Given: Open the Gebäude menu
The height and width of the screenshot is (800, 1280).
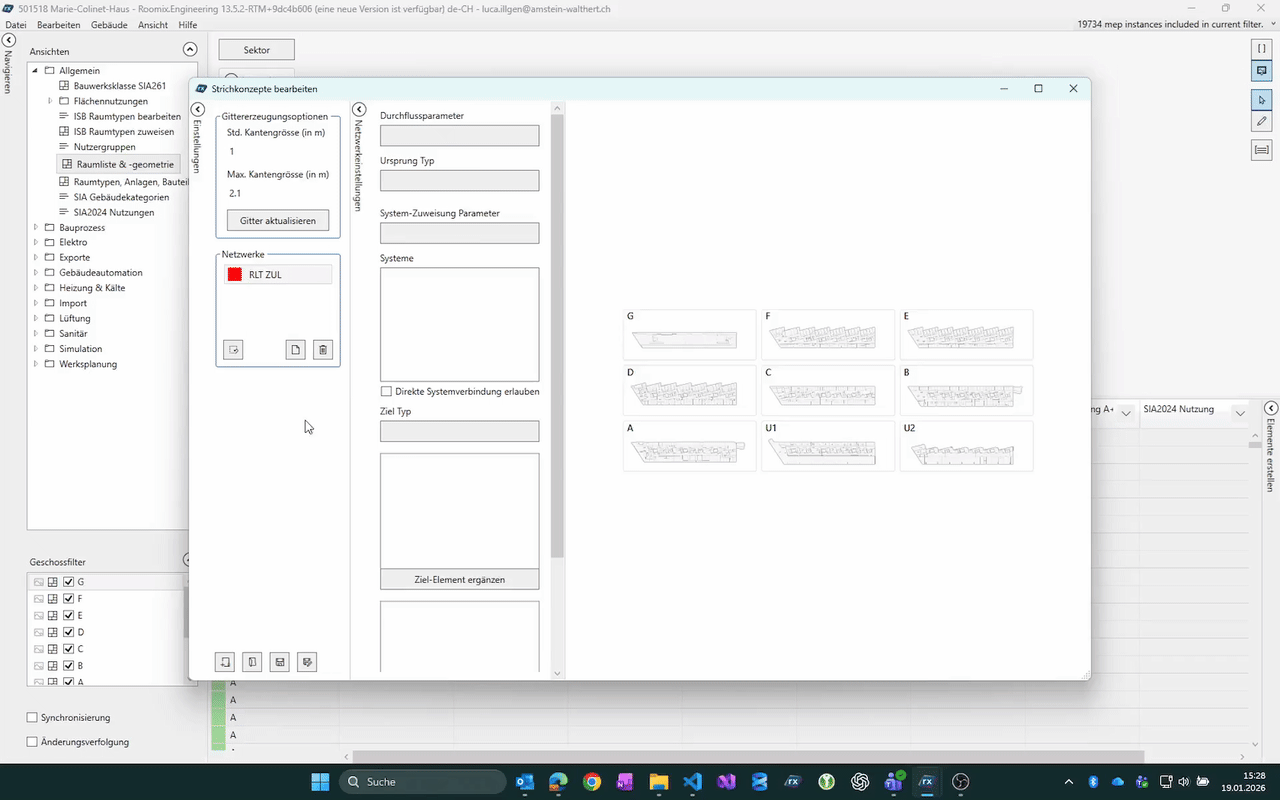Looking at the screenshot, I should [x=109, y=24].
